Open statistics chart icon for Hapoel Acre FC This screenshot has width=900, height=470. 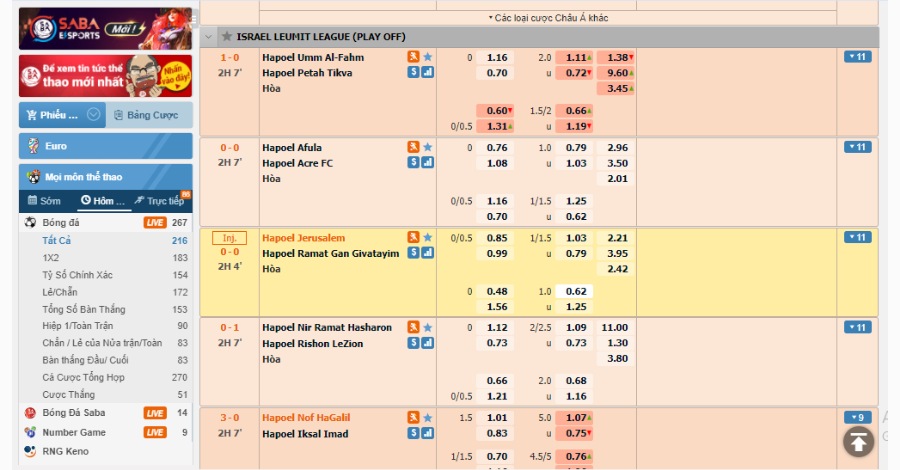[428, 162]
